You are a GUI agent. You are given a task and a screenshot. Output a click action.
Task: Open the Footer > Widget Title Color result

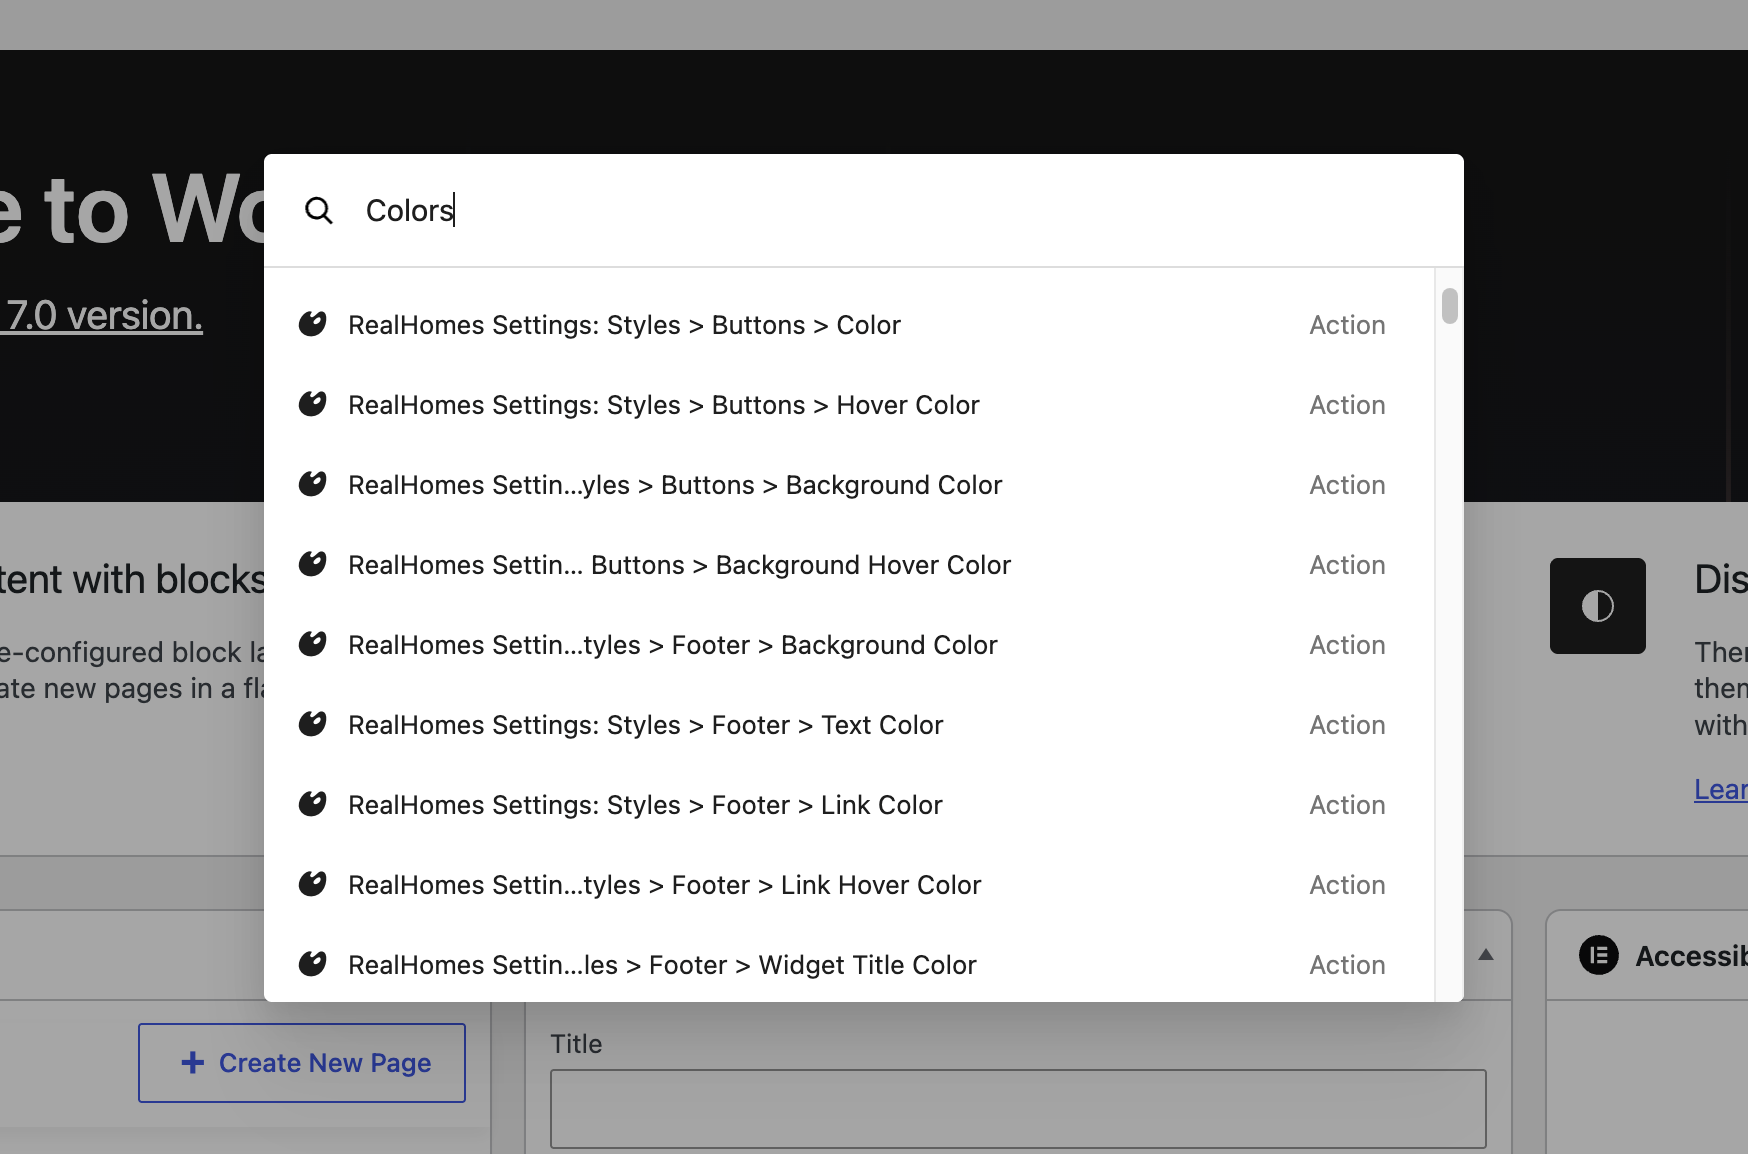849,965
